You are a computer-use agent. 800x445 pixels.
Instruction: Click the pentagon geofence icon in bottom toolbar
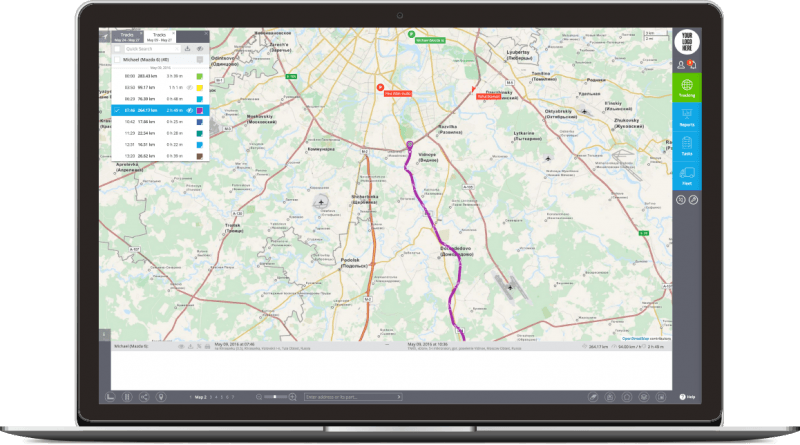pos(627,397)
